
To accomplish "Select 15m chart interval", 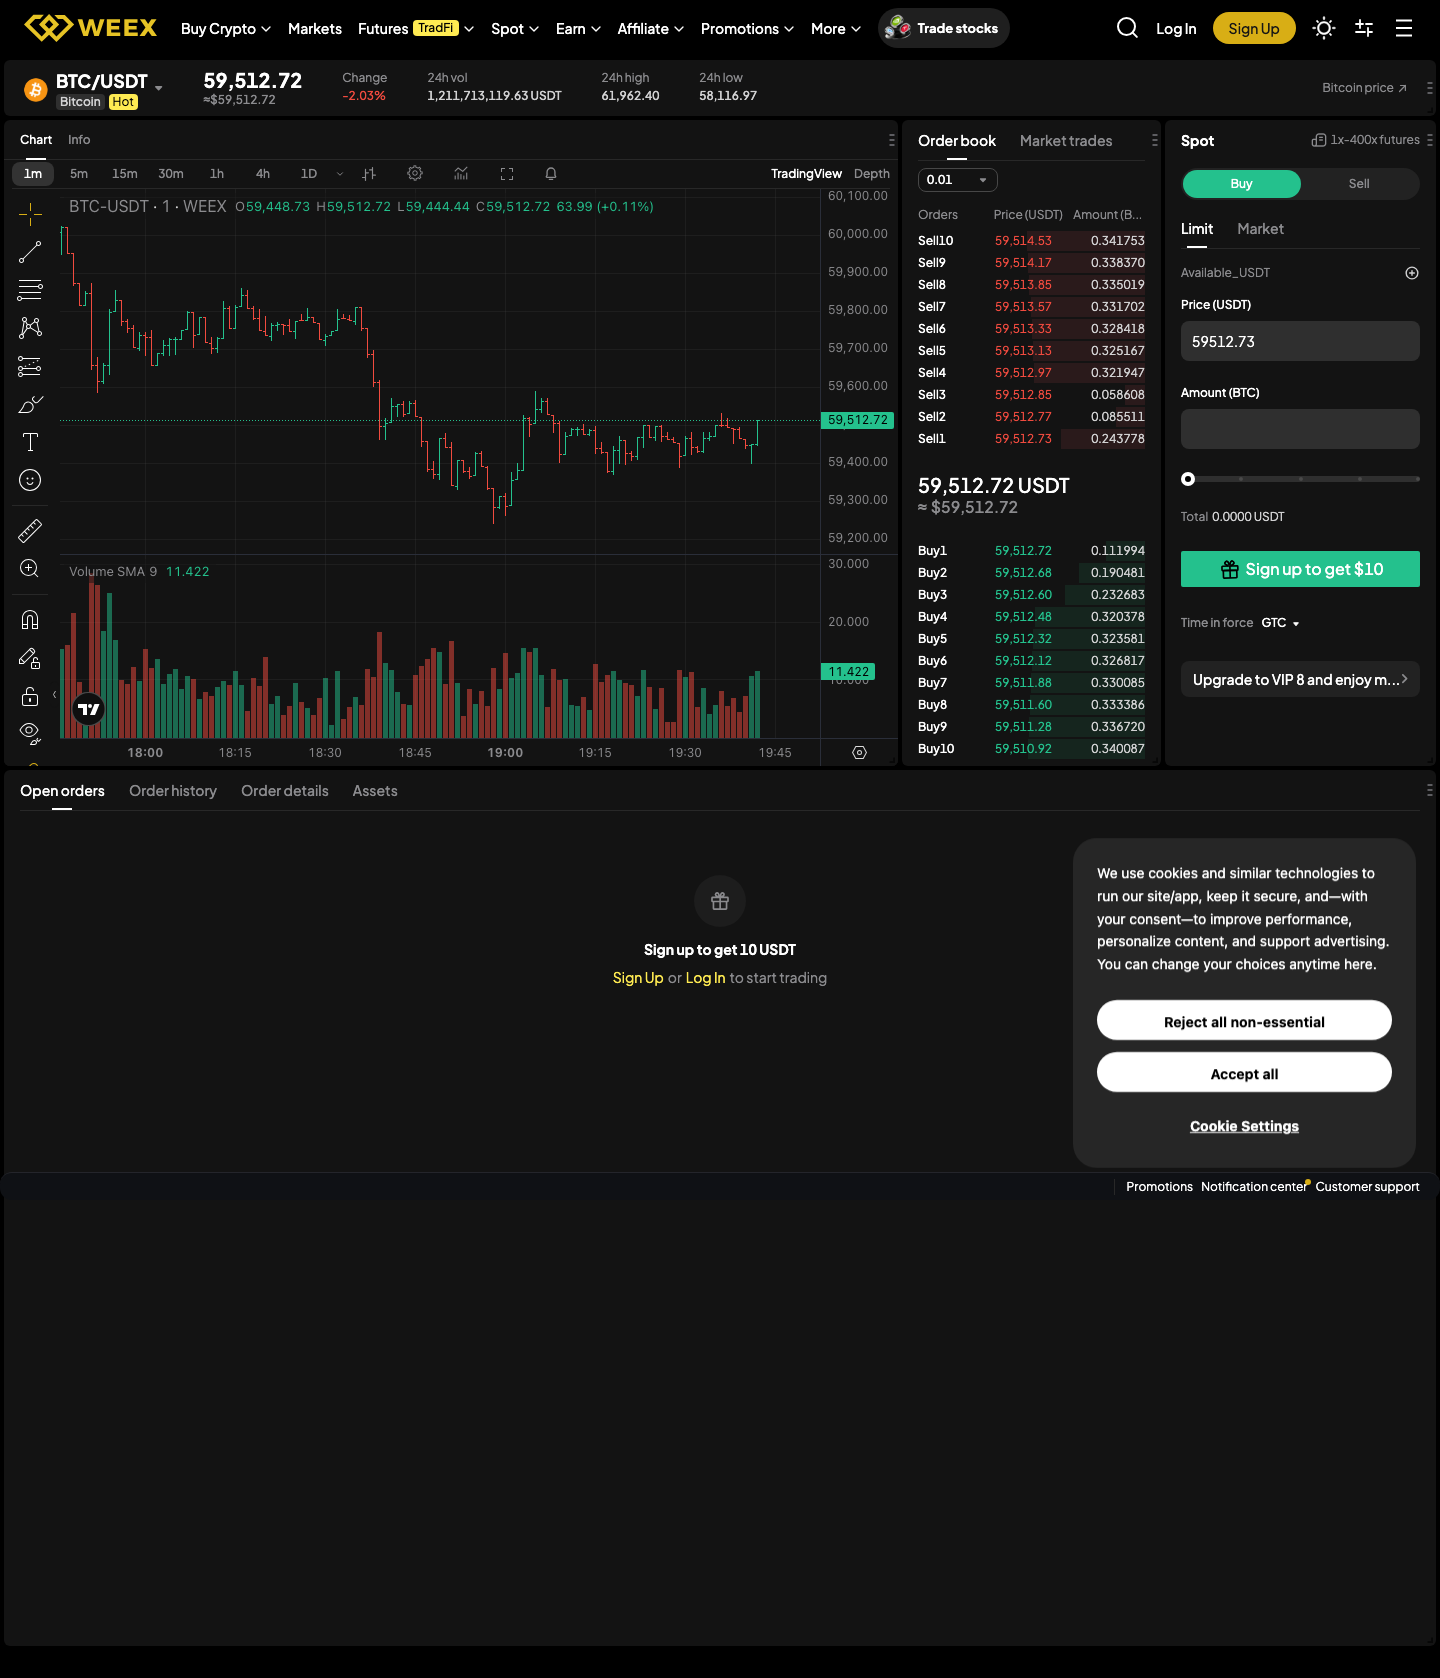I will point(125,174).
